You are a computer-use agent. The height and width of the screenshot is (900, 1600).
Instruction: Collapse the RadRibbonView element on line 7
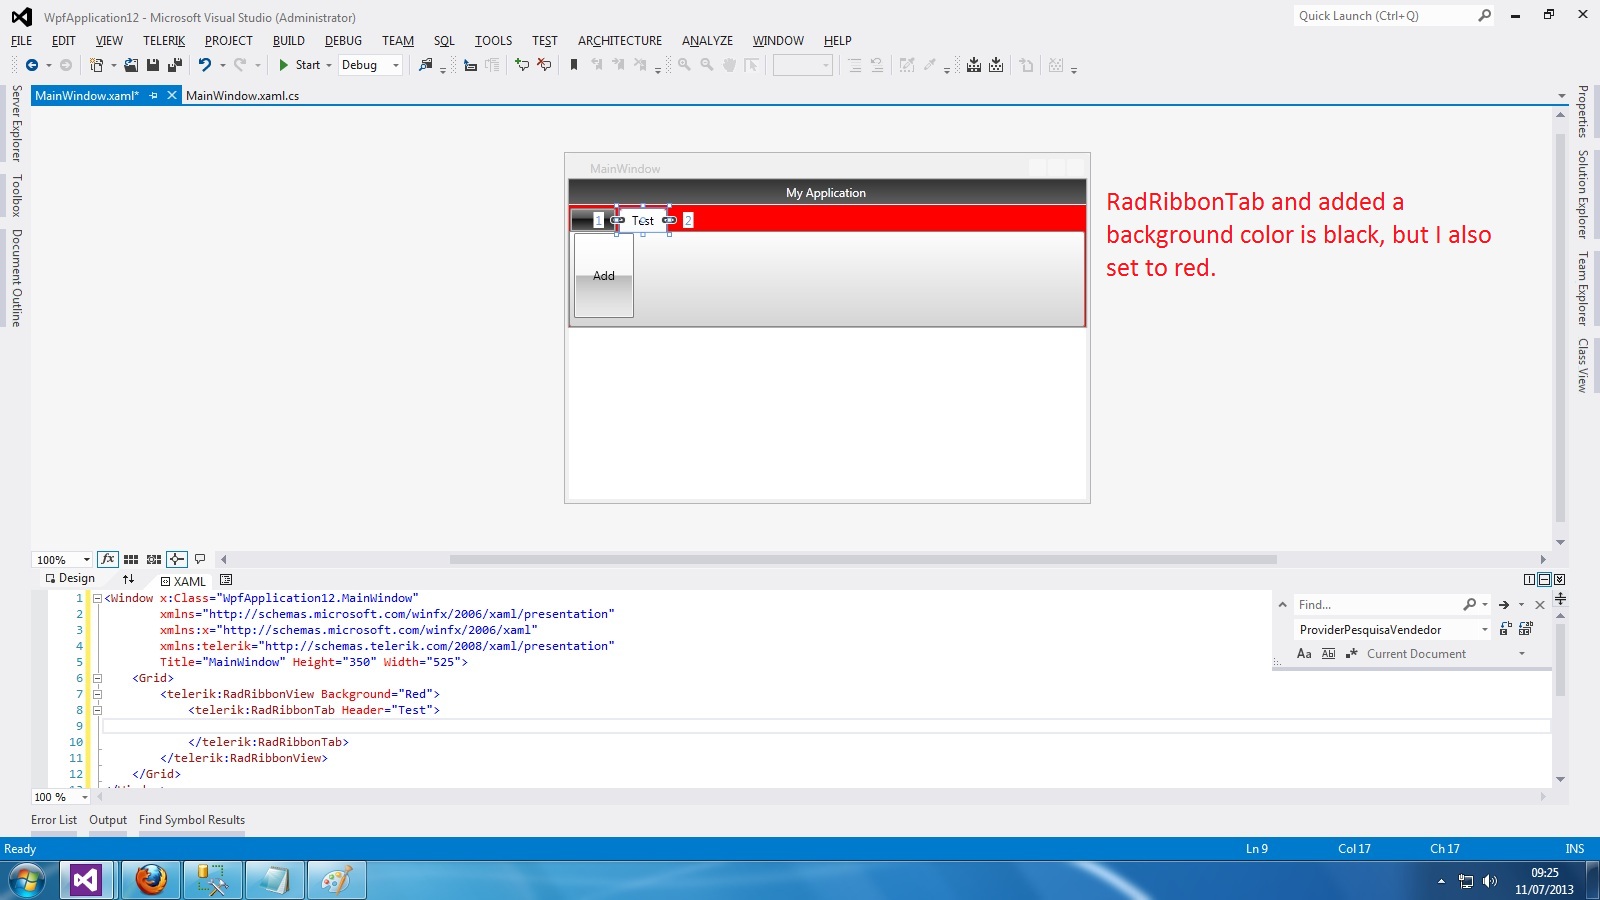coord(97,694)
